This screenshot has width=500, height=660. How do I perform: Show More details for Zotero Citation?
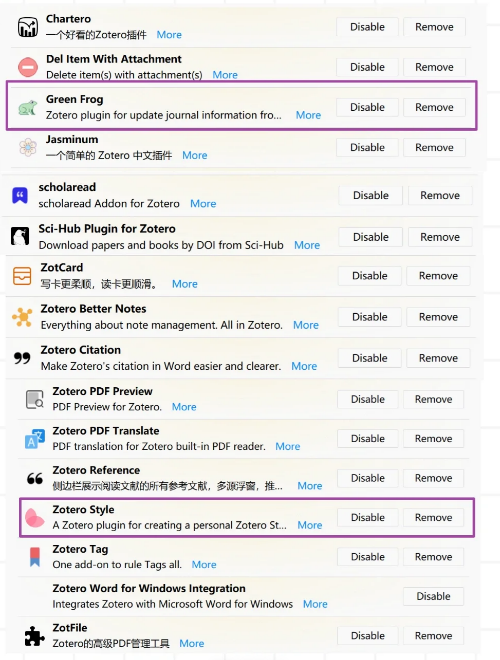[304, 366]
